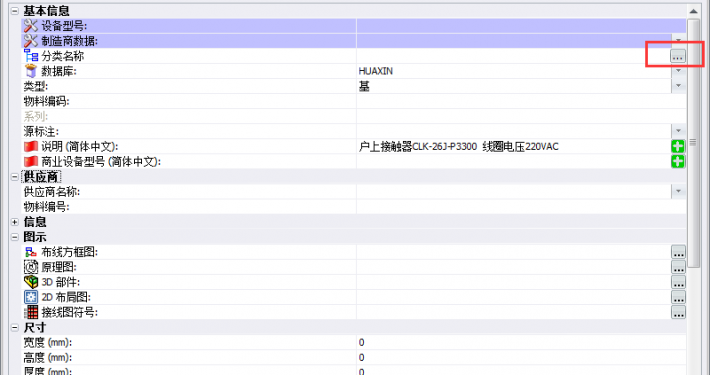
Task: Click the wrench icon beside 设备型号
Action: coord(30,26)
